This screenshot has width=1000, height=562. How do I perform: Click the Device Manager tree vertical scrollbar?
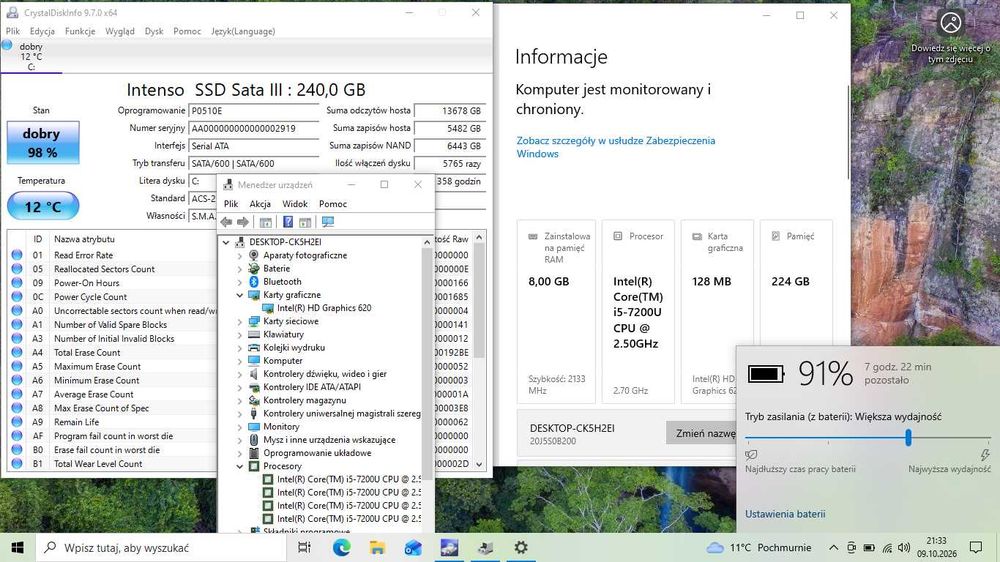[x=427, y=364]
